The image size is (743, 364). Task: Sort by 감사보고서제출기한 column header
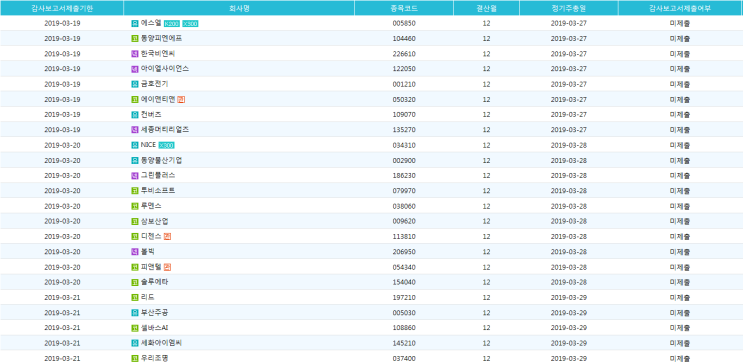62,8
